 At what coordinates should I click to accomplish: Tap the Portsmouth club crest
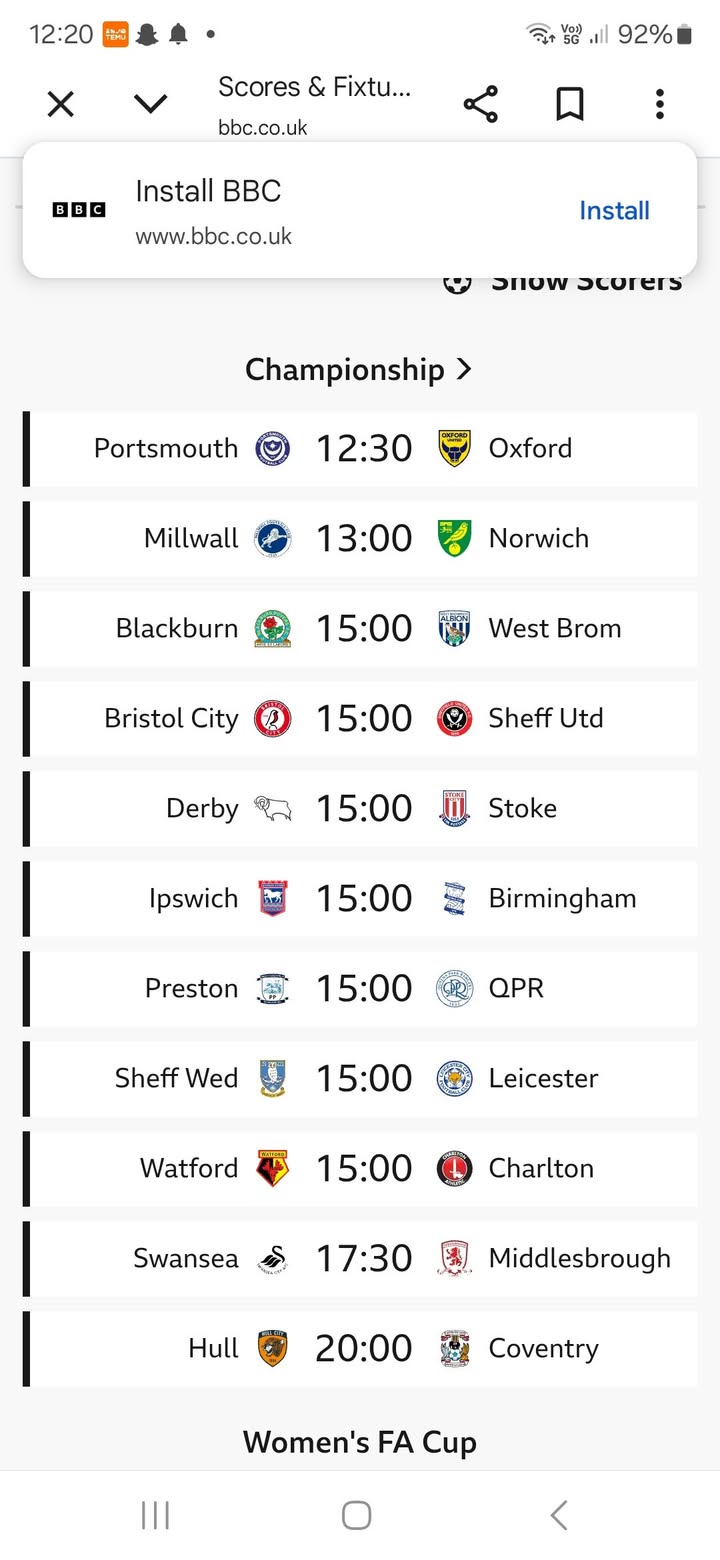tap(272, 449)
